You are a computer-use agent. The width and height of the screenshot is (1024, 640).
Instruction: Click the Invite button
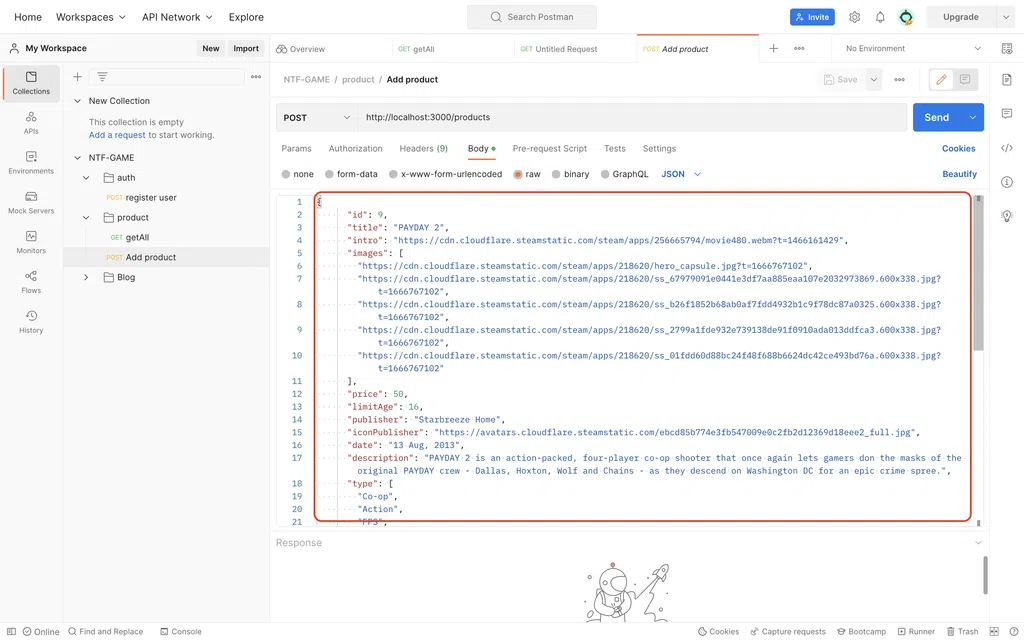pyautogui.click(x=812, y=18)
